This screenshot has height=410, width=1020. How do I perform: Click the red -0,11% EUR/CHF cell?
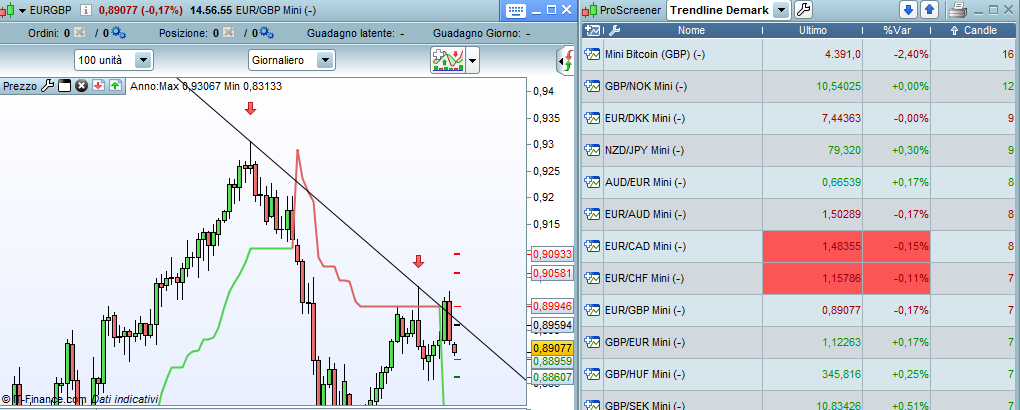[897, 279]
